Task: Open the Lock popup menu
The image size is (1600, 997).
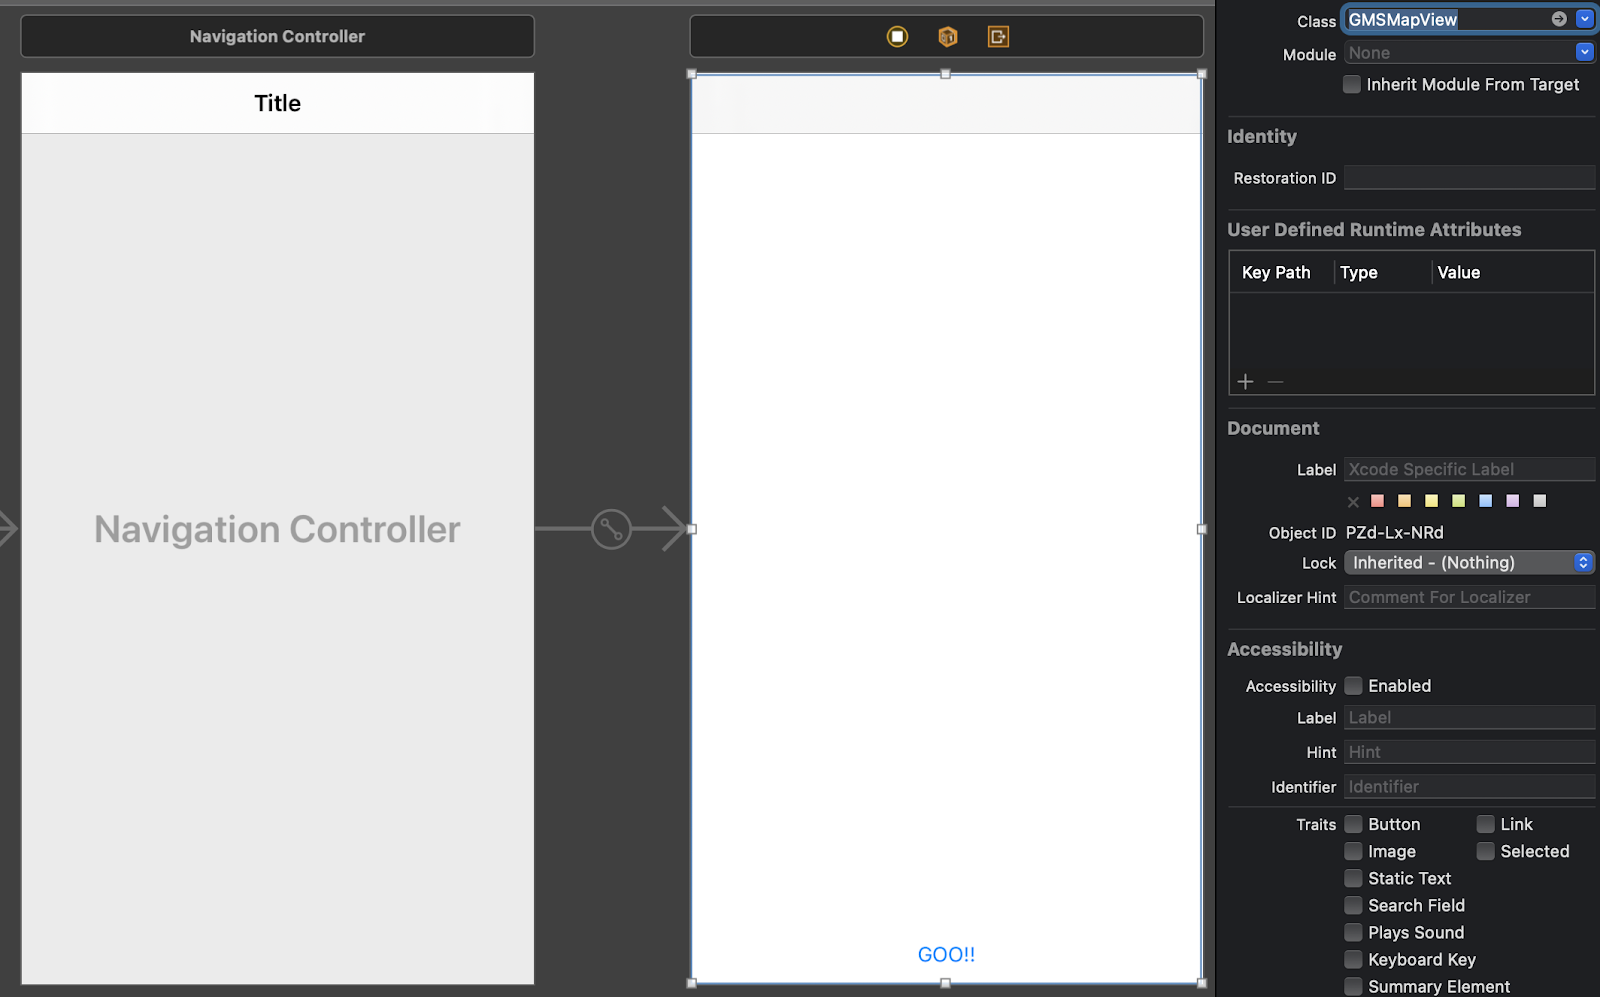Action: 1469,563
